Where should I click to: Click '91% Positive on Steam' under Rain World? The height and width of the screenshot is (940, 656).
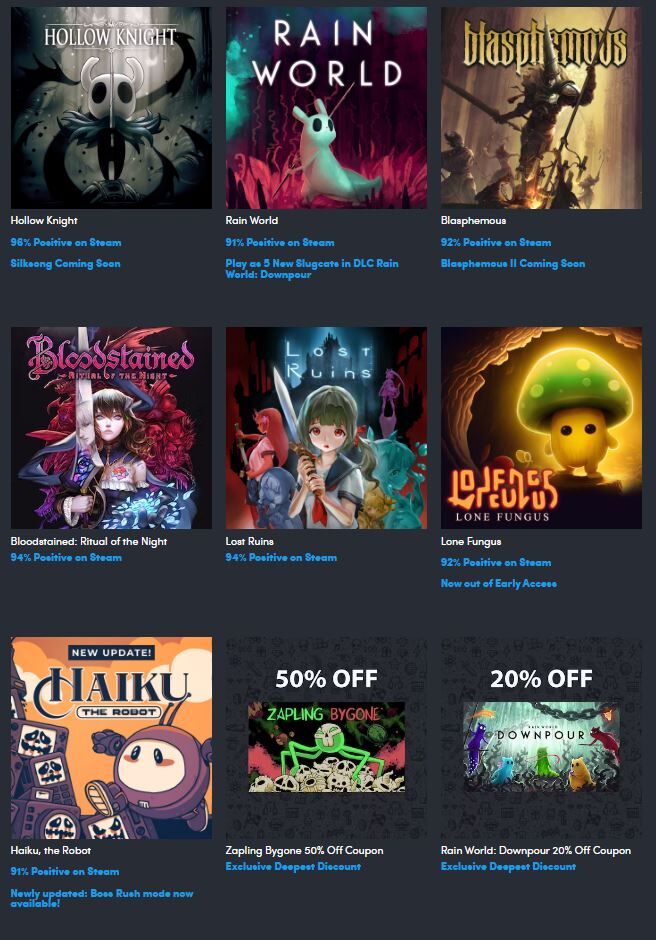point(280,242)
